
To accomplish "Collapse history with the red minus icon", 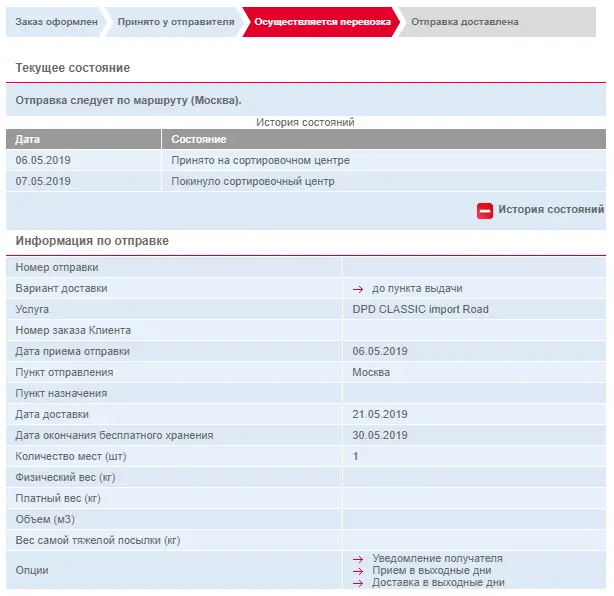I will point(484,211).
